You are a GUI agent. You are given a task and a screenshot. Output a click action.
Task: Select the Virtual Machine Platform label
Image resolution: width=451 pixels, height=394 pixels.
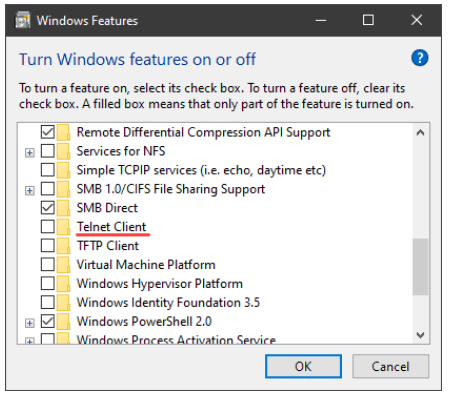(x=146, y=265)
